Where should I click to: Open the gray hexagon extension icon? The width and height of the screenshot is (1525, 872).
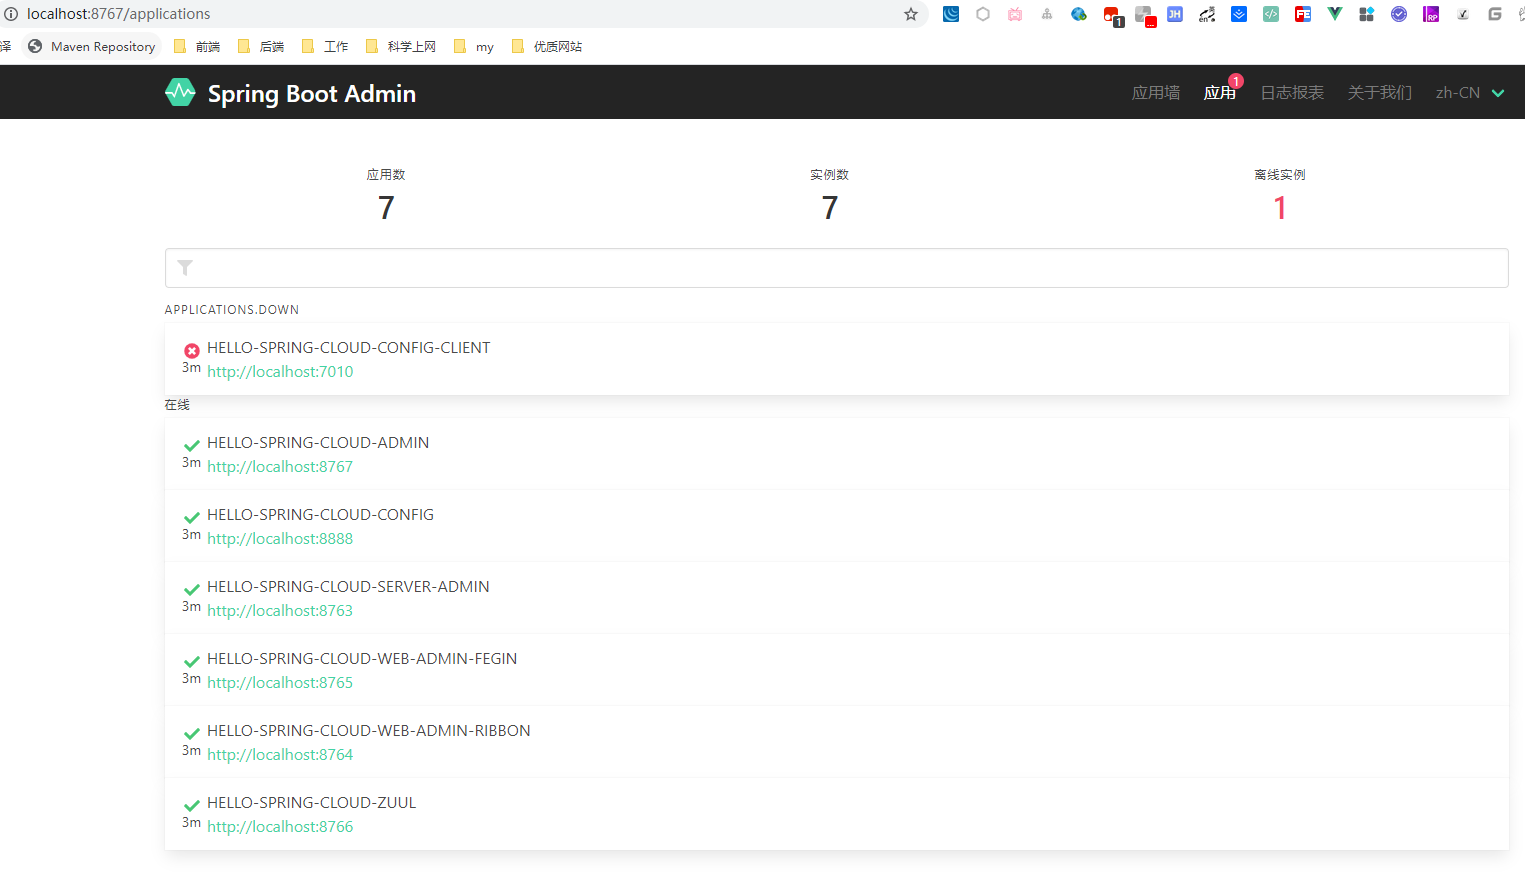coord(983,14)
